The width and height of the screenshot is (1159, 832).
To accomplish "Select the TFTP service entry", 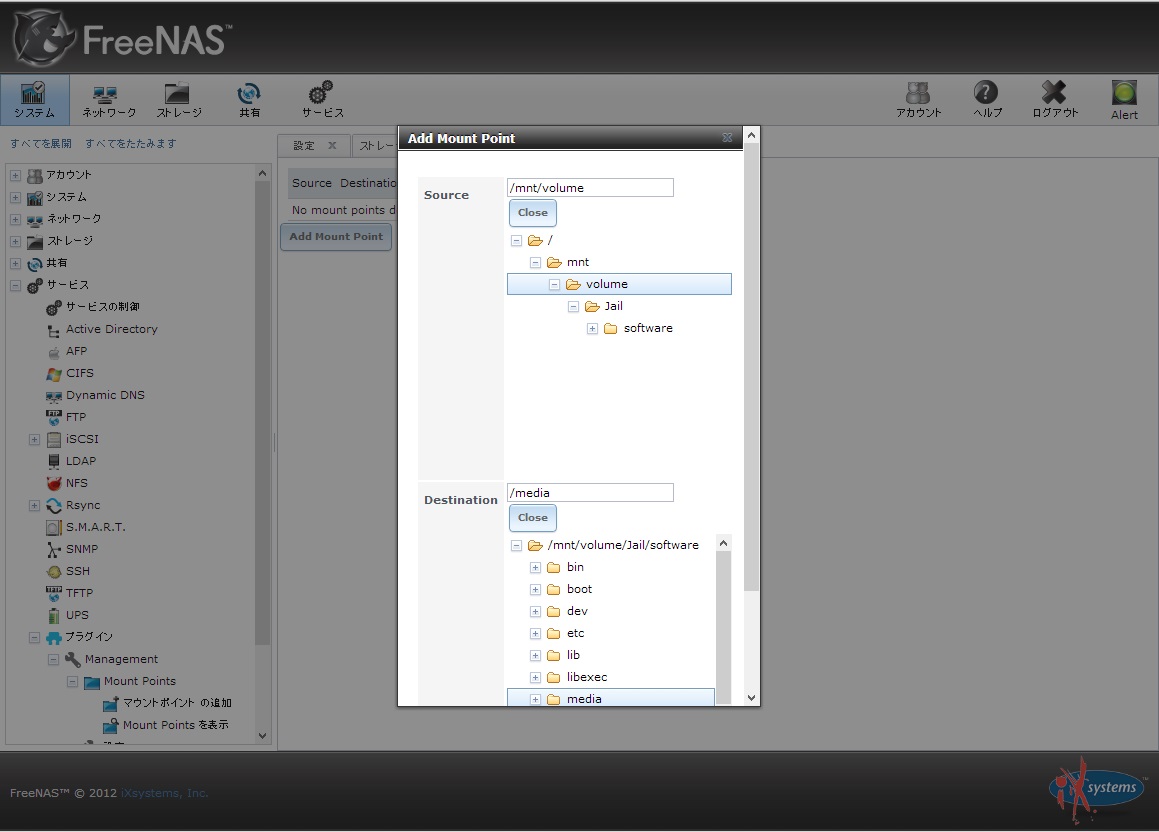I will click(79, 593).
